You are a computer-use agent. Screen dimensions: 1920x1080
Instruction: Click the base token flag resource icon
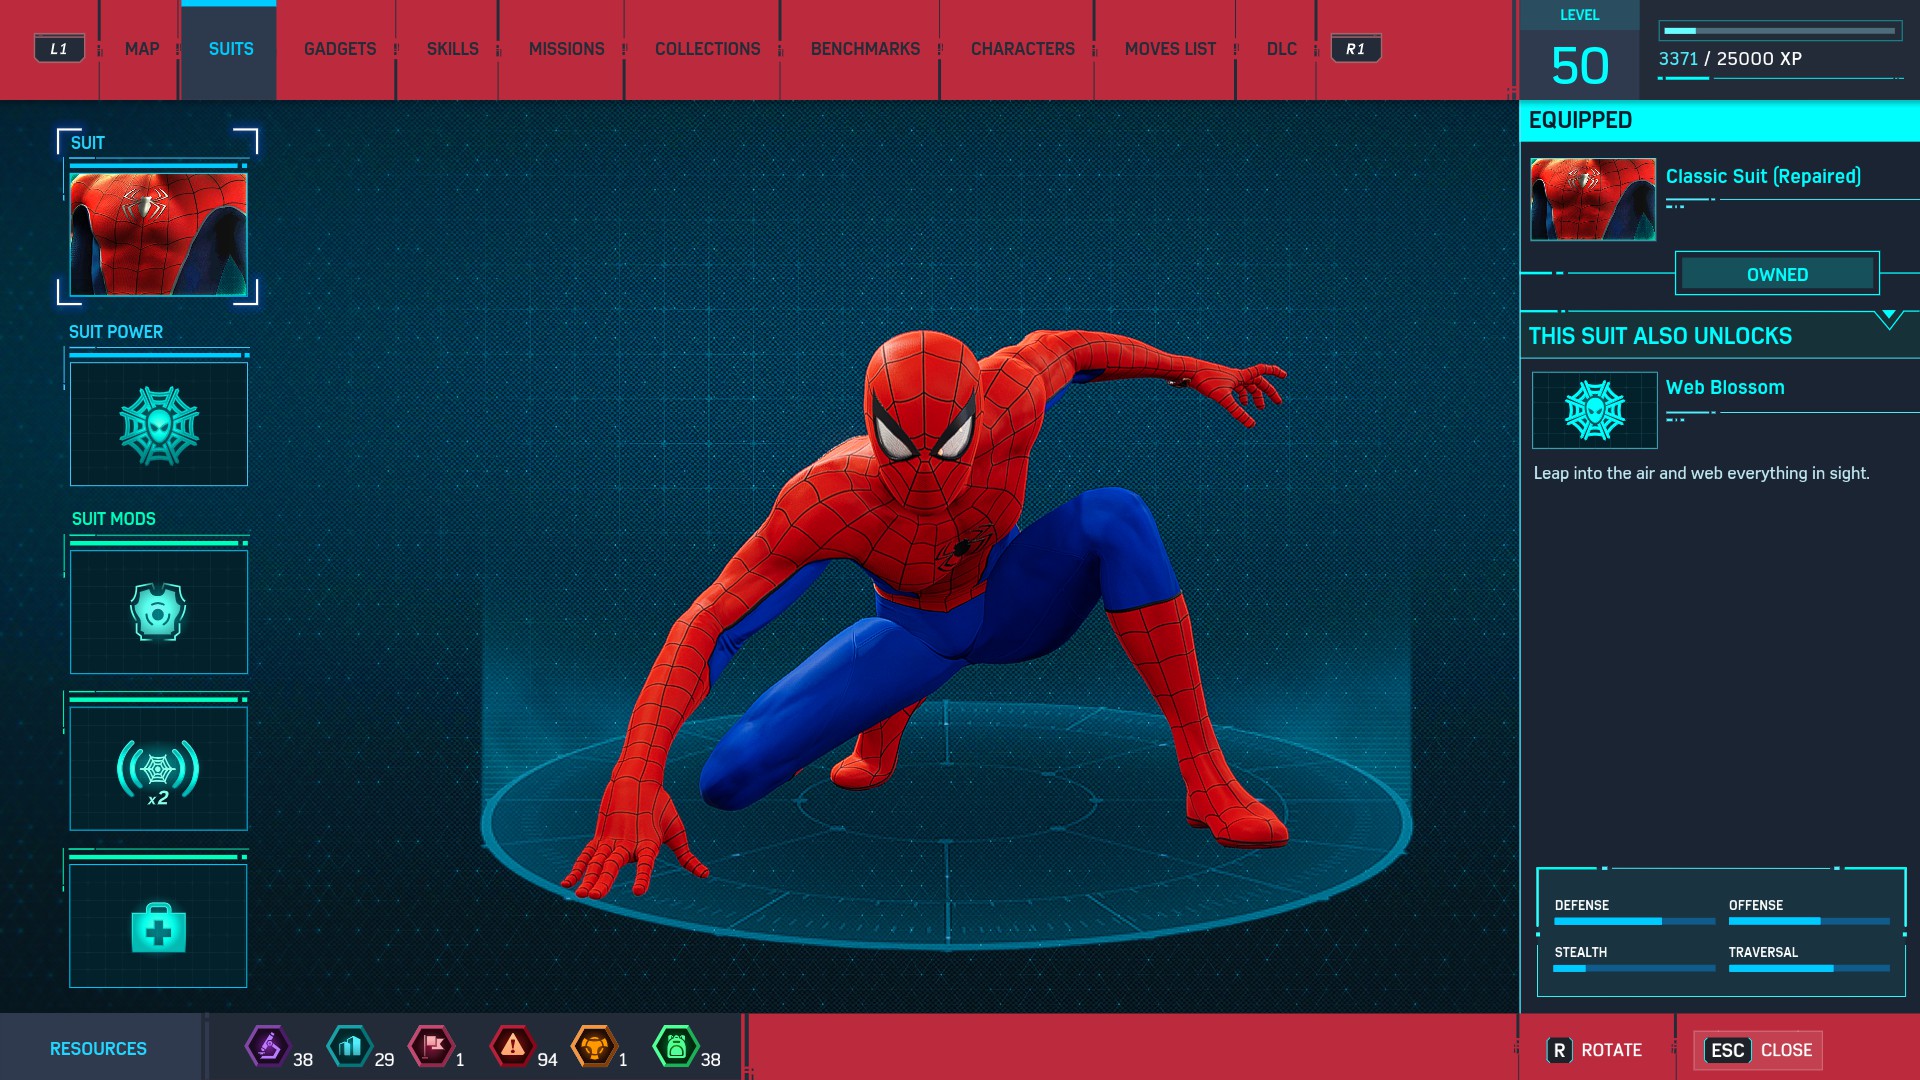pos(432,1047)
